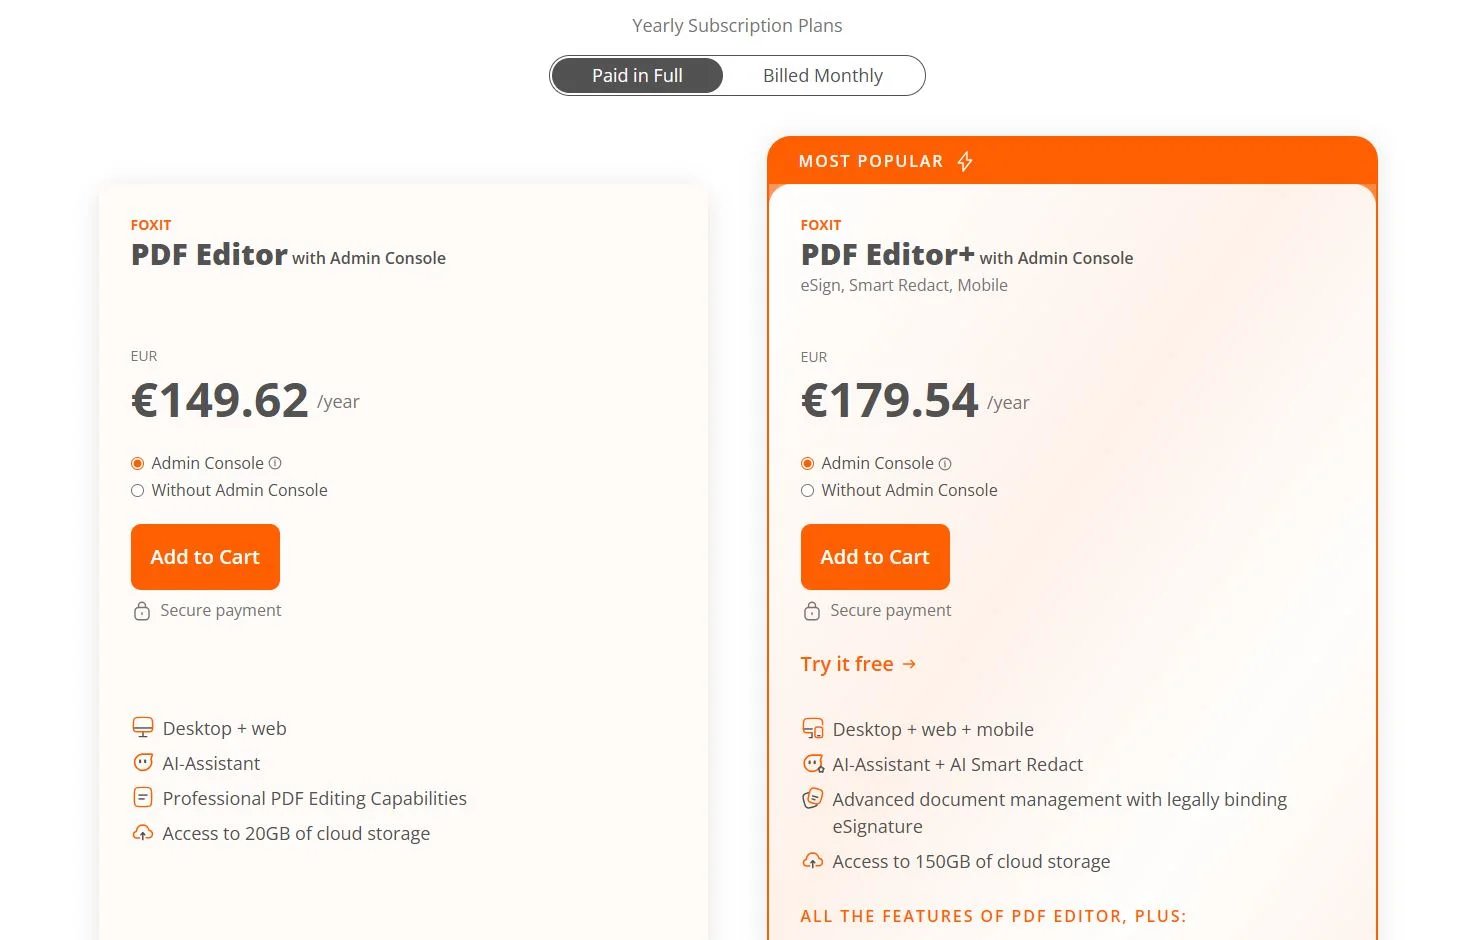Select the Paid in Full tab

637,76
